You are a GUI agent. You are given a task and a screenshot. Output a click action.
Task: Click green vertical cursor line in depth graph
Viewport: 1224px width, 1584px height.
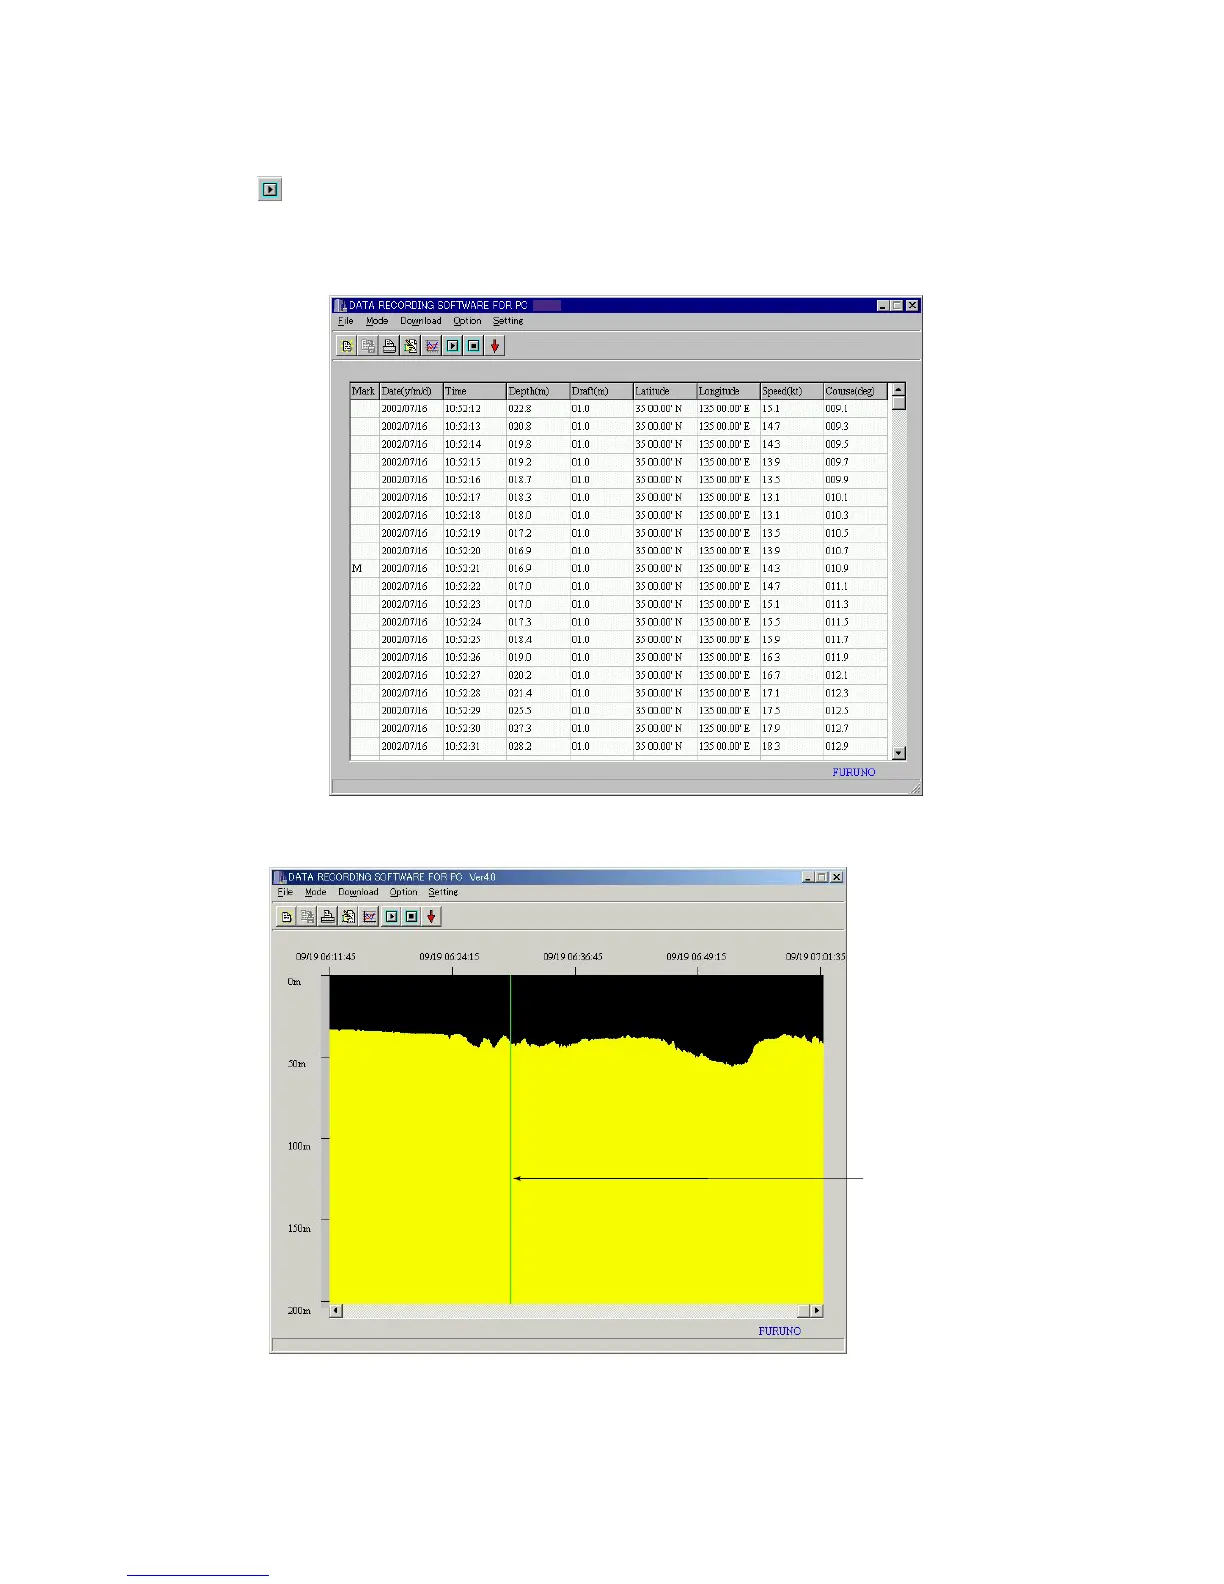[x=511, y=1140]
